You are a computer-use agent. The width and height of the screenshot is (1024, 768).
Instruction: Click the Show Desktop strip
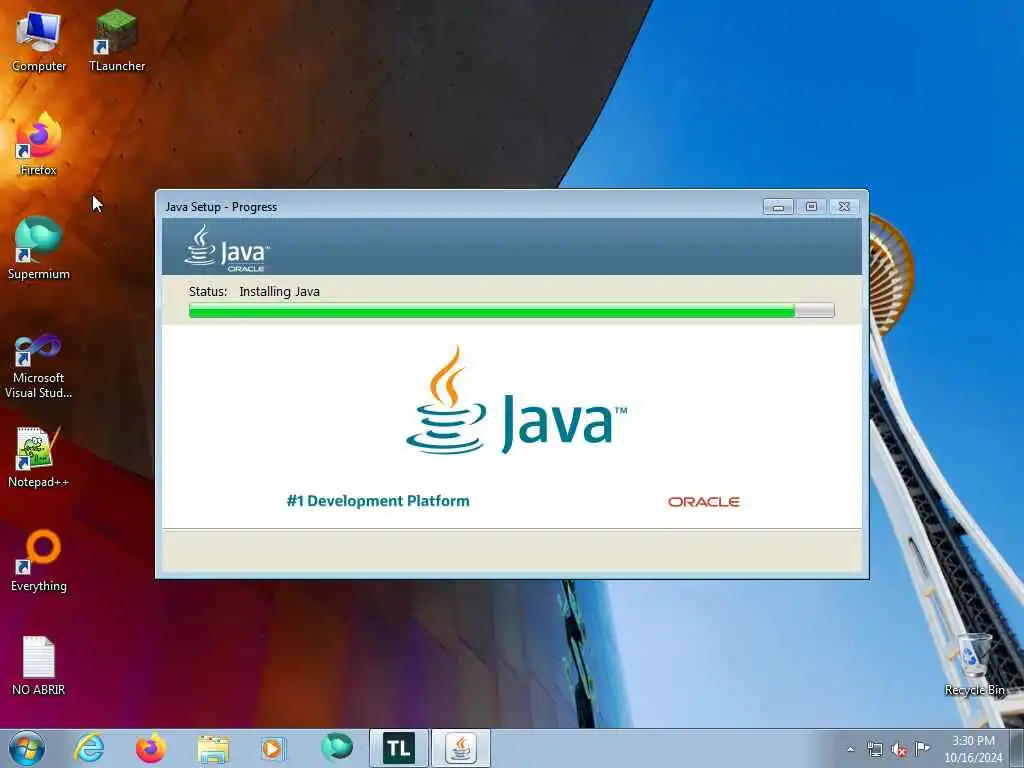(1017, 748)
